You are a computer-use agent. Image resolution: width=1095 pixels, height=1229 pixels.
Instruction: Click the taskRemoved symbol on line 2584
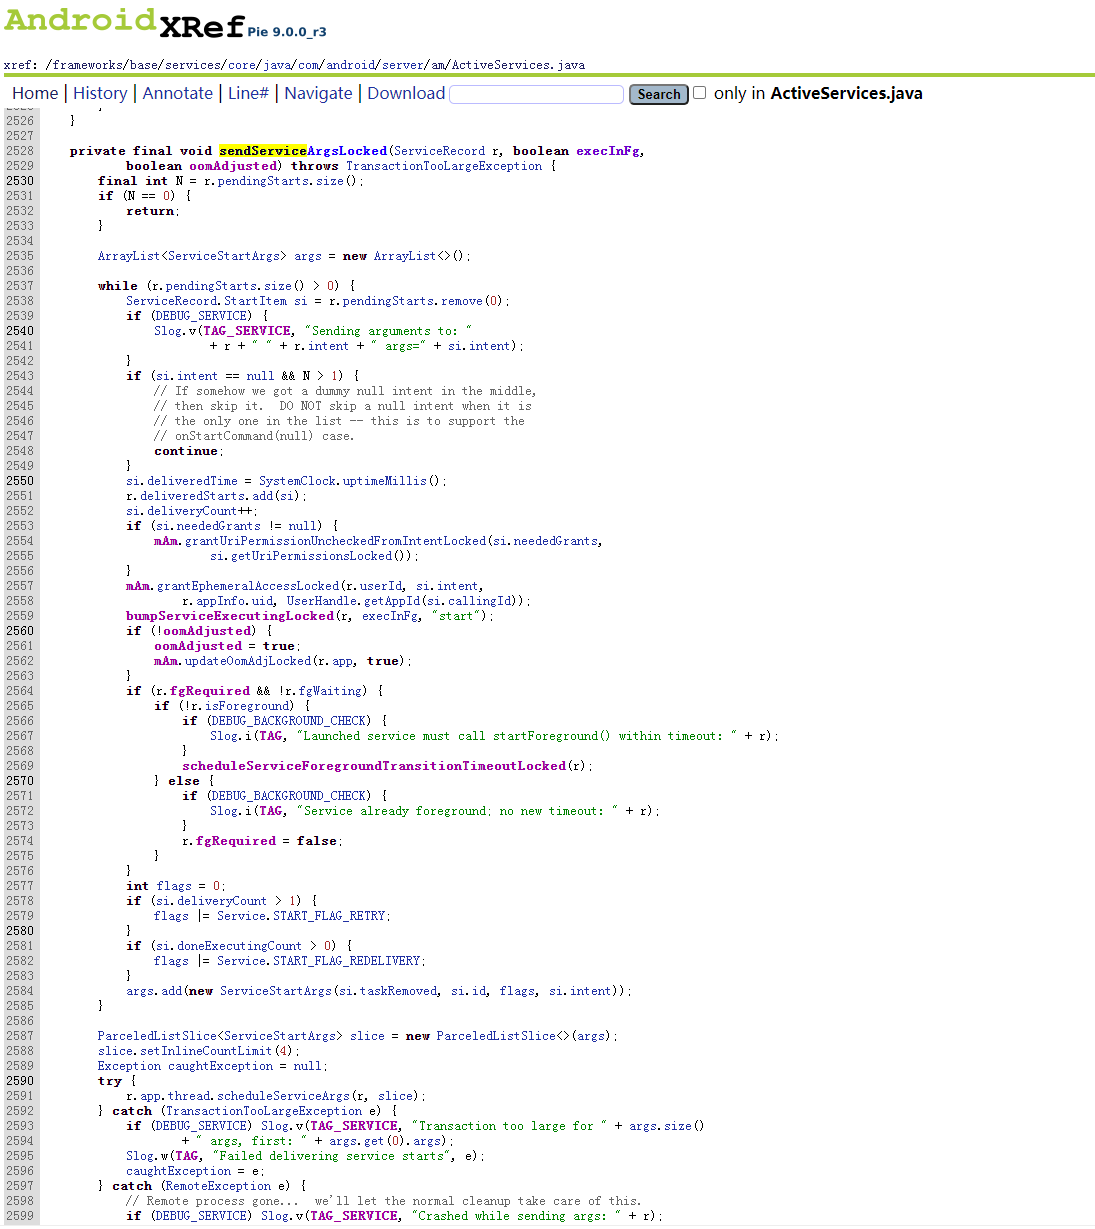(399, 991)
